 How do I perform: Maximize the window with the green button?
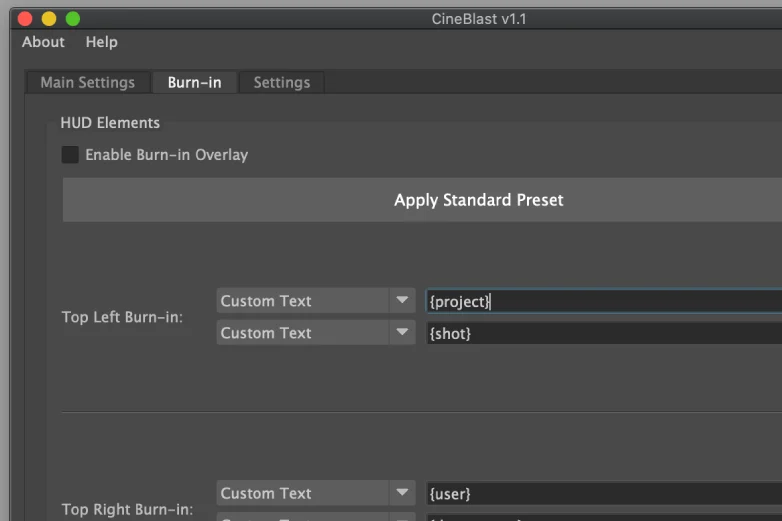[73, 19]
